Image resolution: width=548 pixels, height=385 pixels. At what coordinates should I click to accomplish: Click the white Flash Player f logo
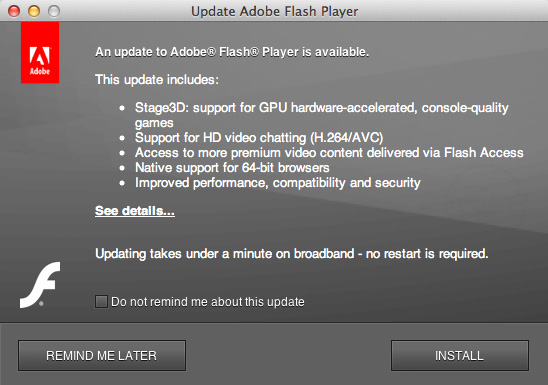point(40,285)
